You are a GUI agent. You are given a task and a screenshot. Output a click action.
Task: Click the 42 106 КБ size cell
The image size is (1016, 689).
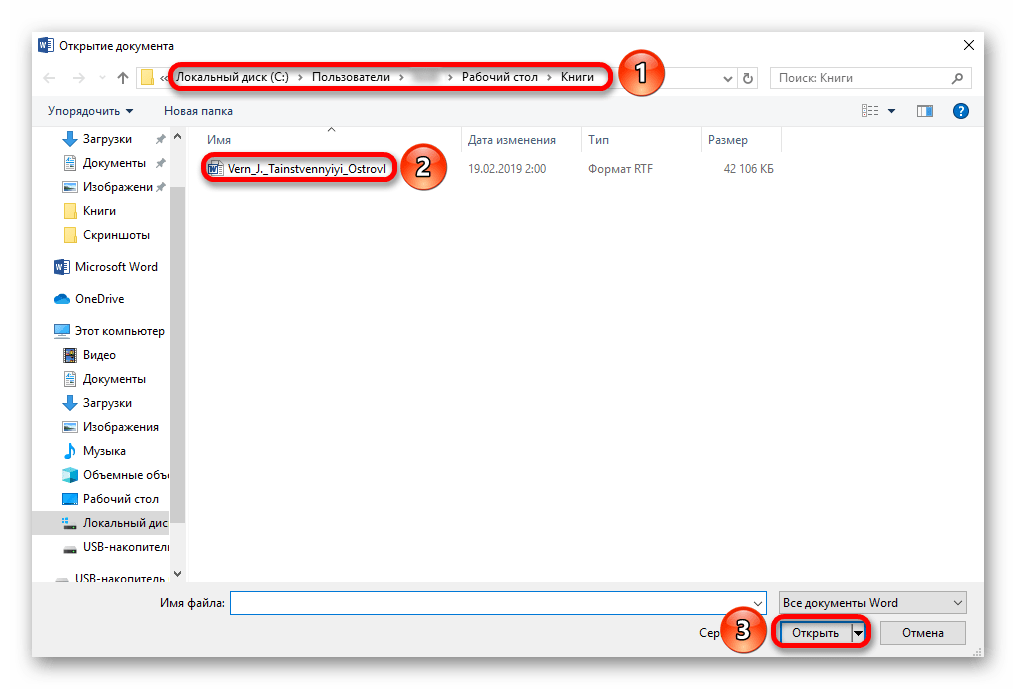748,169
